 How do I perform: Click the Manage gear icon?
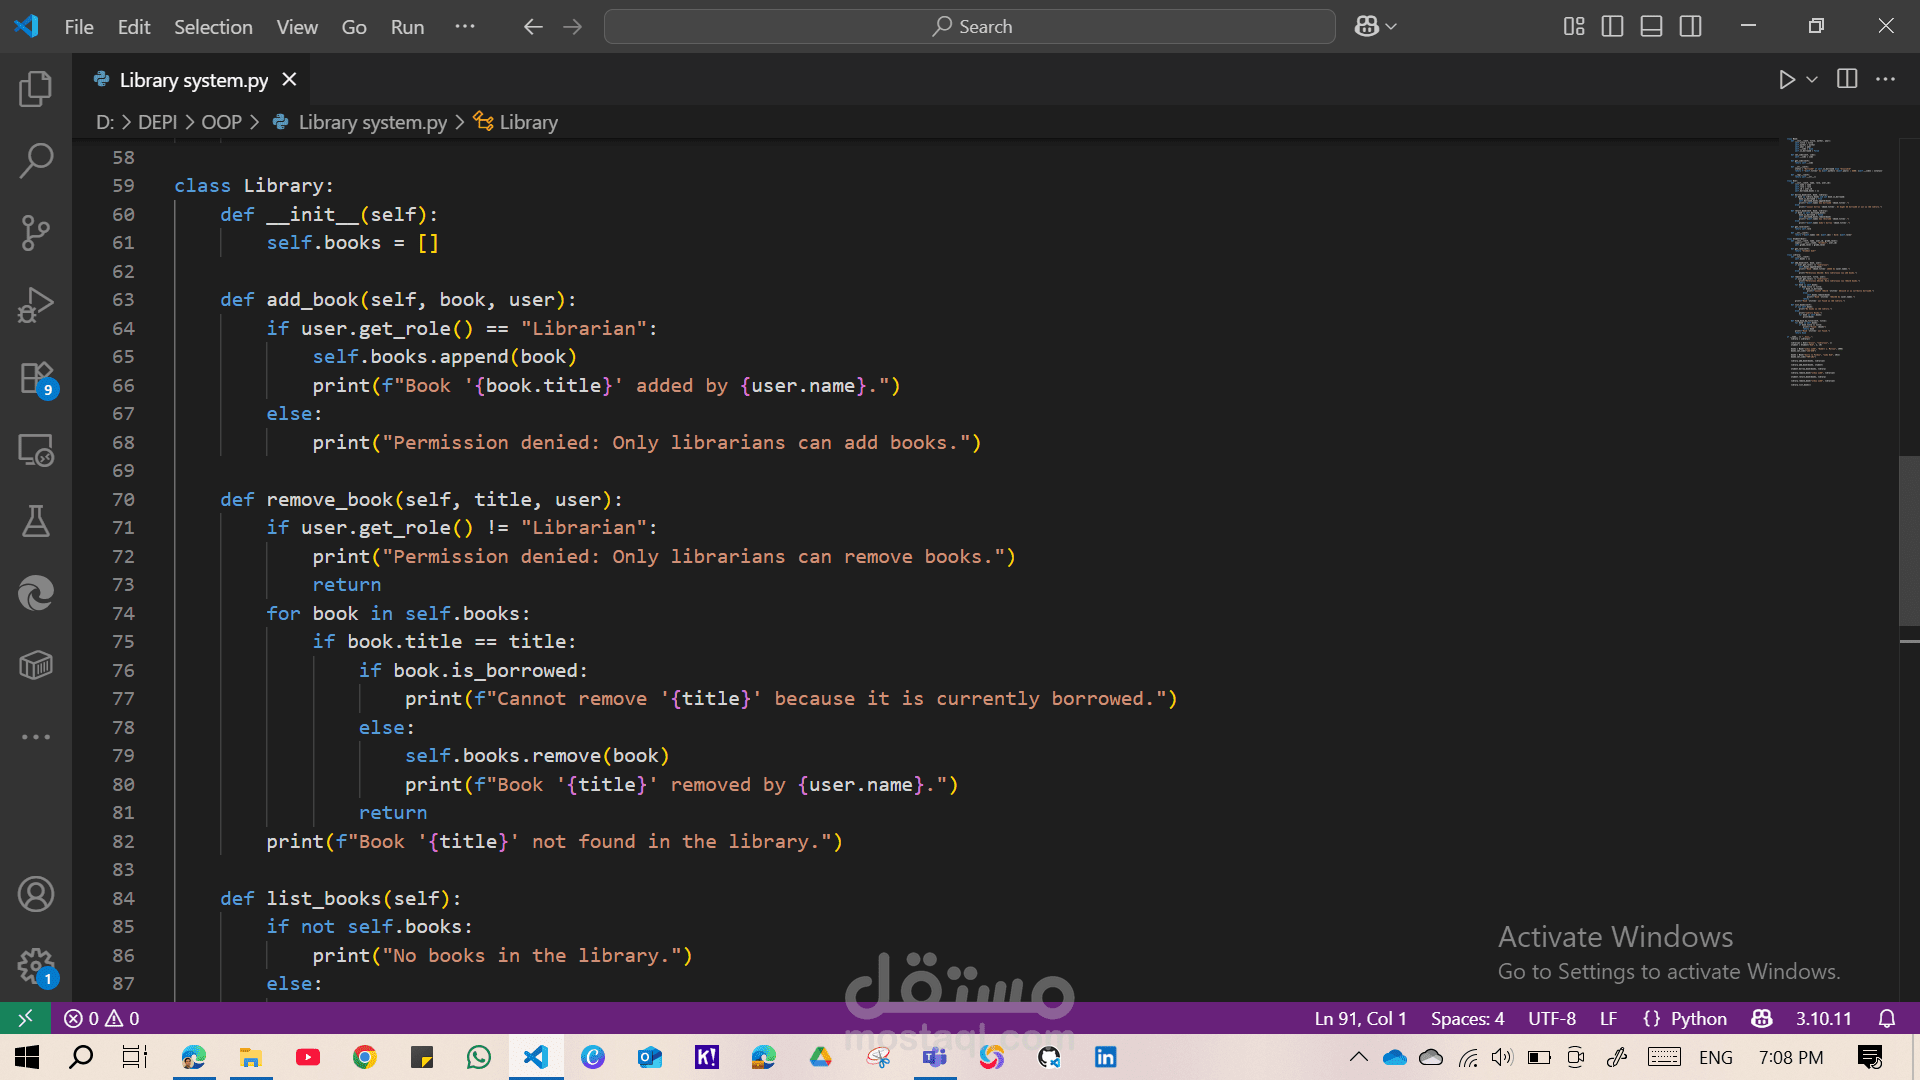coord(36,966)
